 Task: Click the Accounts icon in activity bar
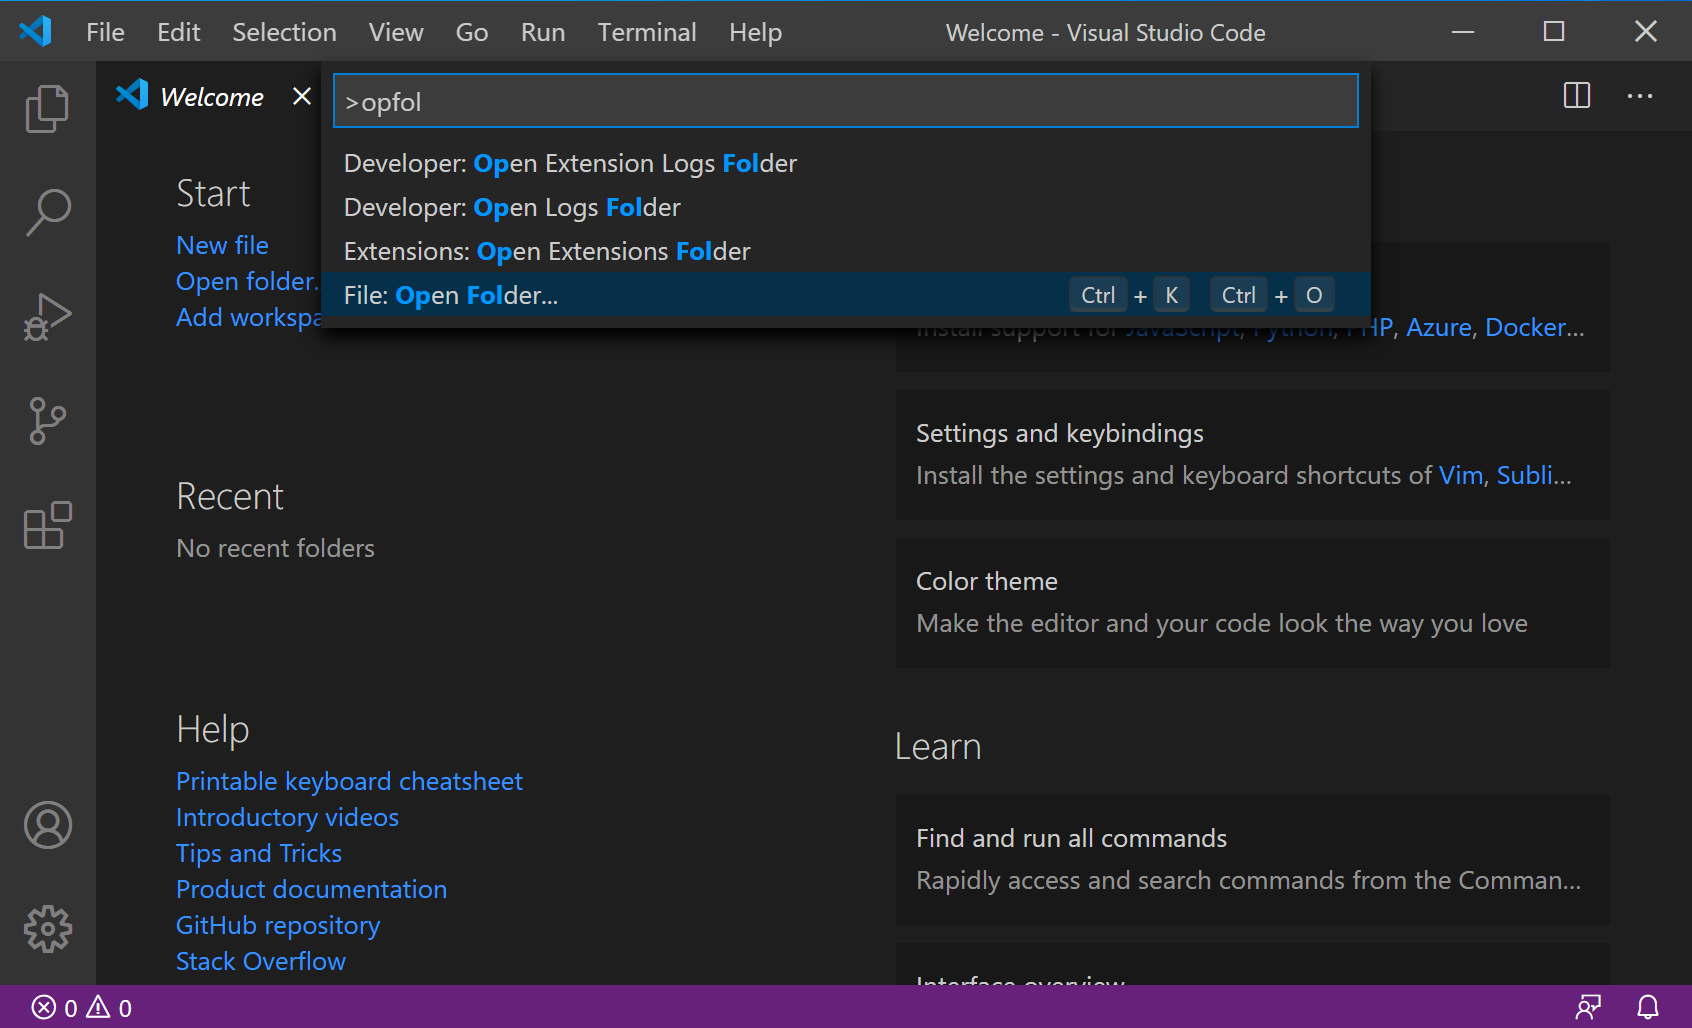47,825
